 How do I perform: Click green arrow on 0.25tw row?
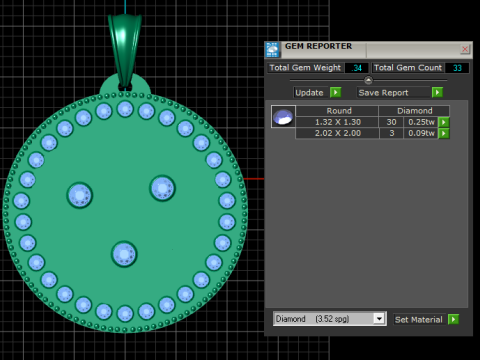pos(444,122)
